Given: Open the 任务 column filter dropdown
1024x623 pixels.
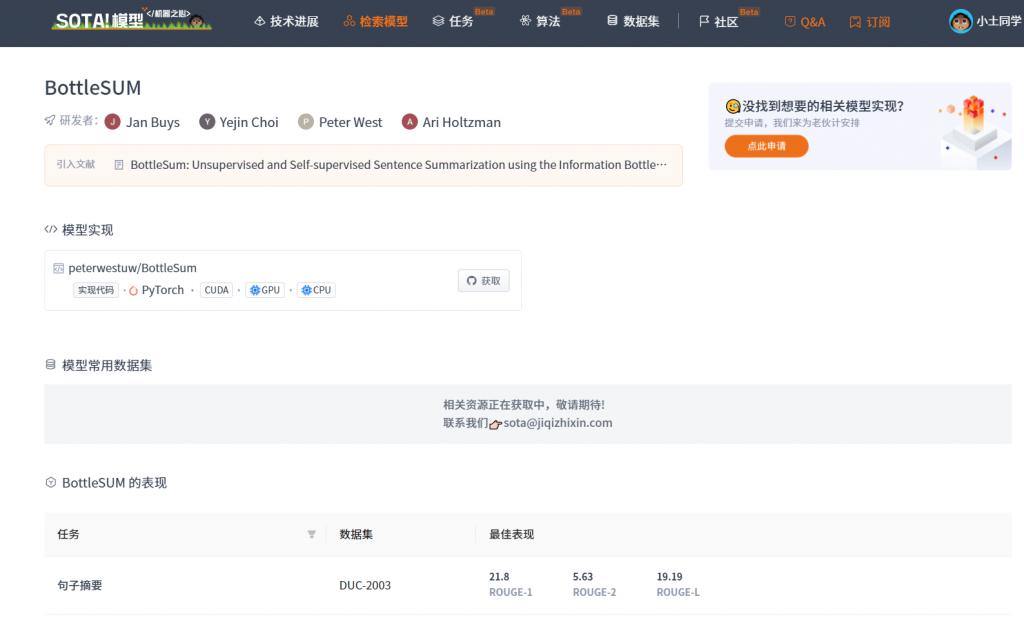Looking at the screenshot, I should tap(312, 534).
